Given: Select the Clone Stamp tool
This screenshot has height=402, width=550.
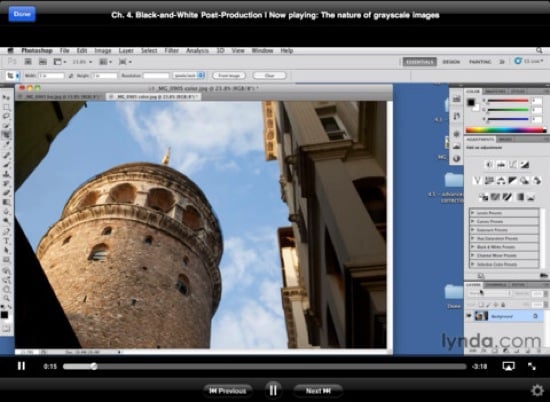Looking at the screenshot, I should pyautogui.click(x=6, y=174).
